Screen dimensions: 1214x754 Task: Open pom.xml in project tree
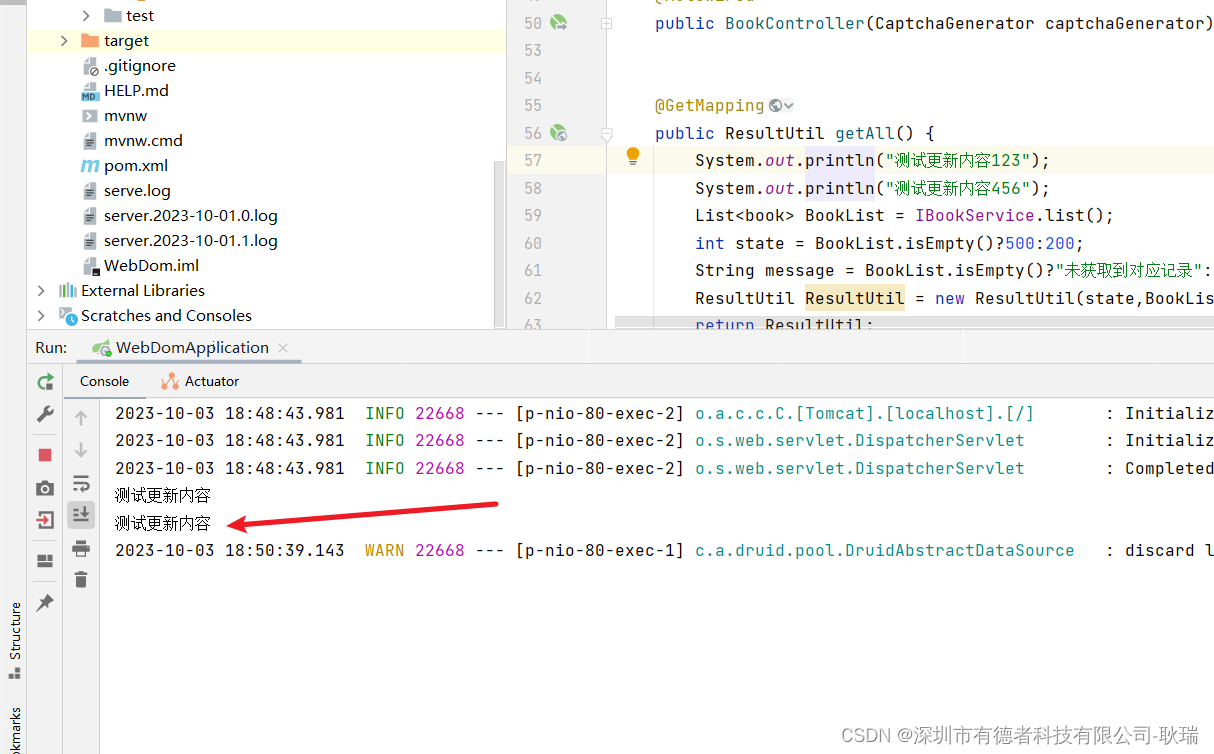point(136,165)
